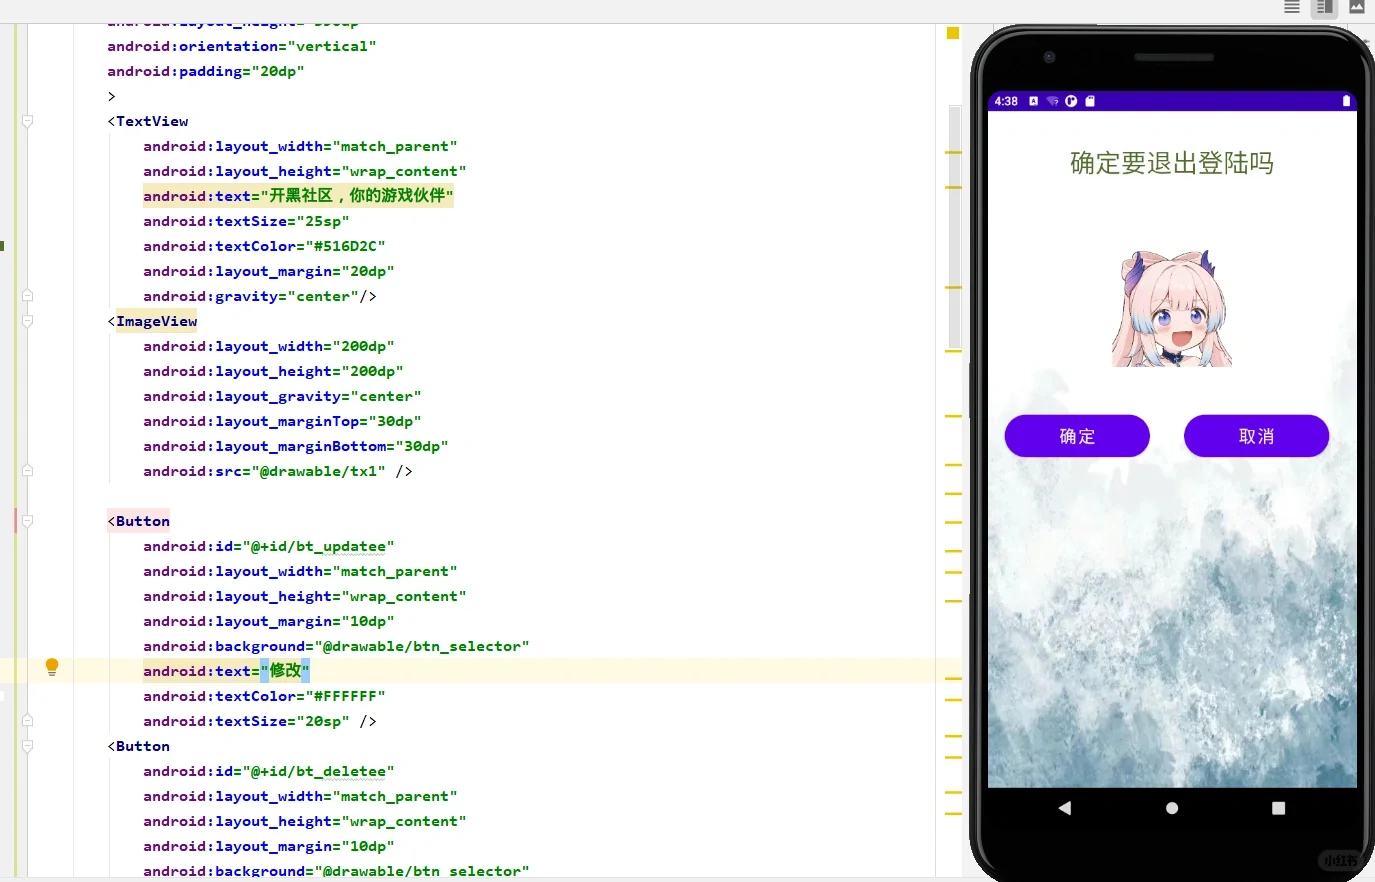Viewport: 1375px width, 882px height.
Task: Click the anime character image in emulator preview
Action: pyautogui.click(x=1171, y=305)
